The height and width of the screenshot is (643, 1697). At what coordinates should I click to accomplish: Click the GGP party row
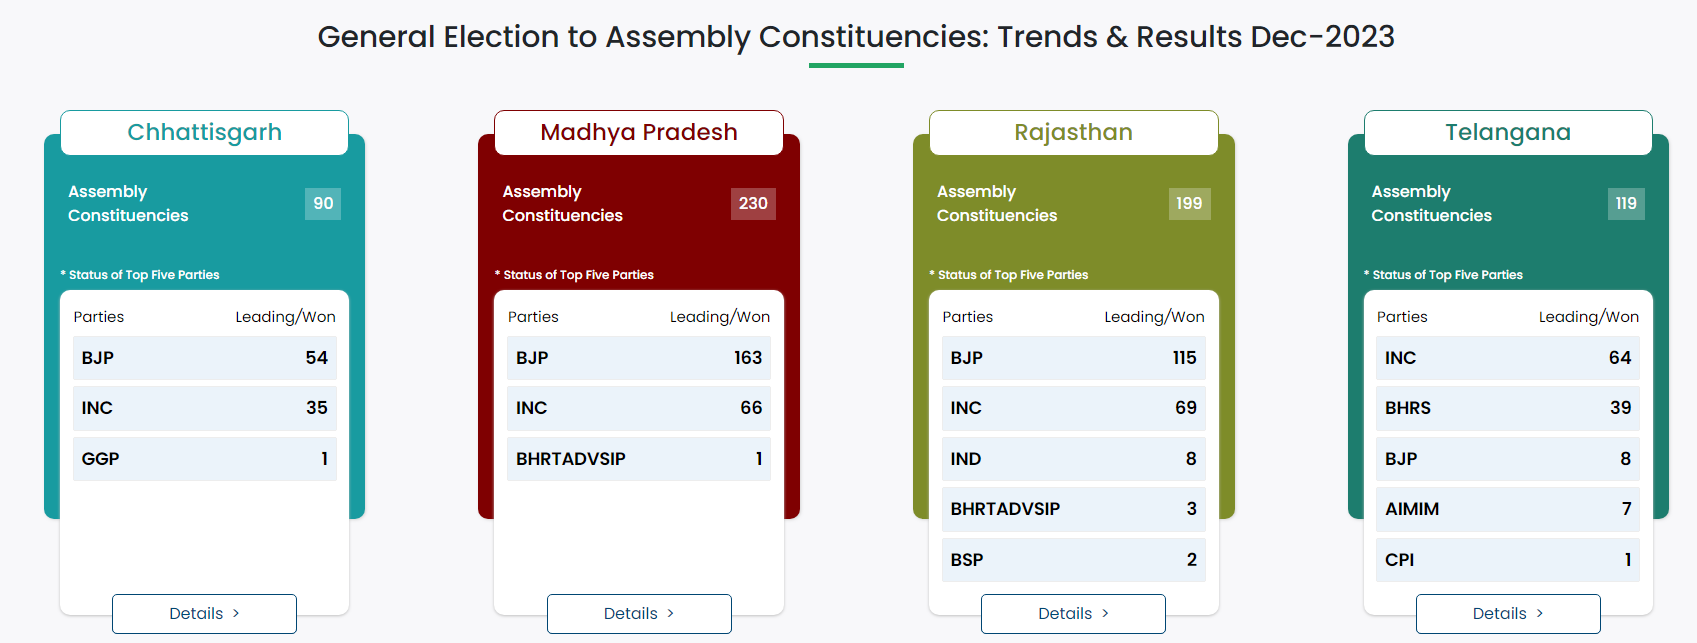pos(204,459)
